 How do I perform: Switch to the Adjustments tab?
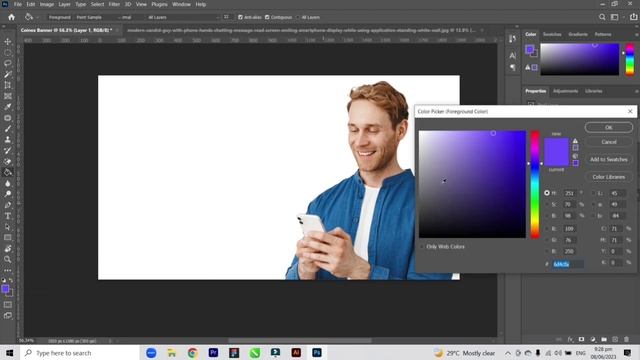pos(565,91)
